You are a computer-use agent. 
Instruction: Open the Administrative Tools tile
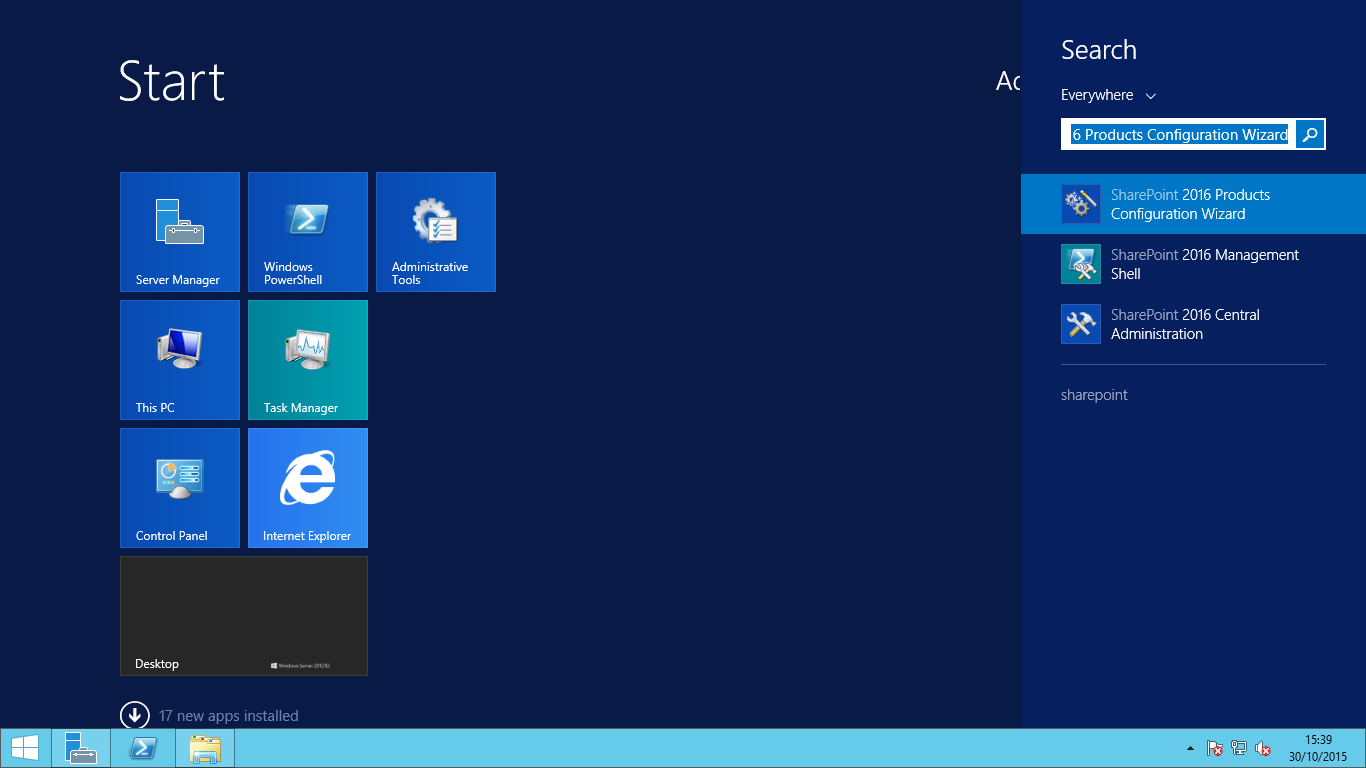pyautogui.click(x=436, y=232)
